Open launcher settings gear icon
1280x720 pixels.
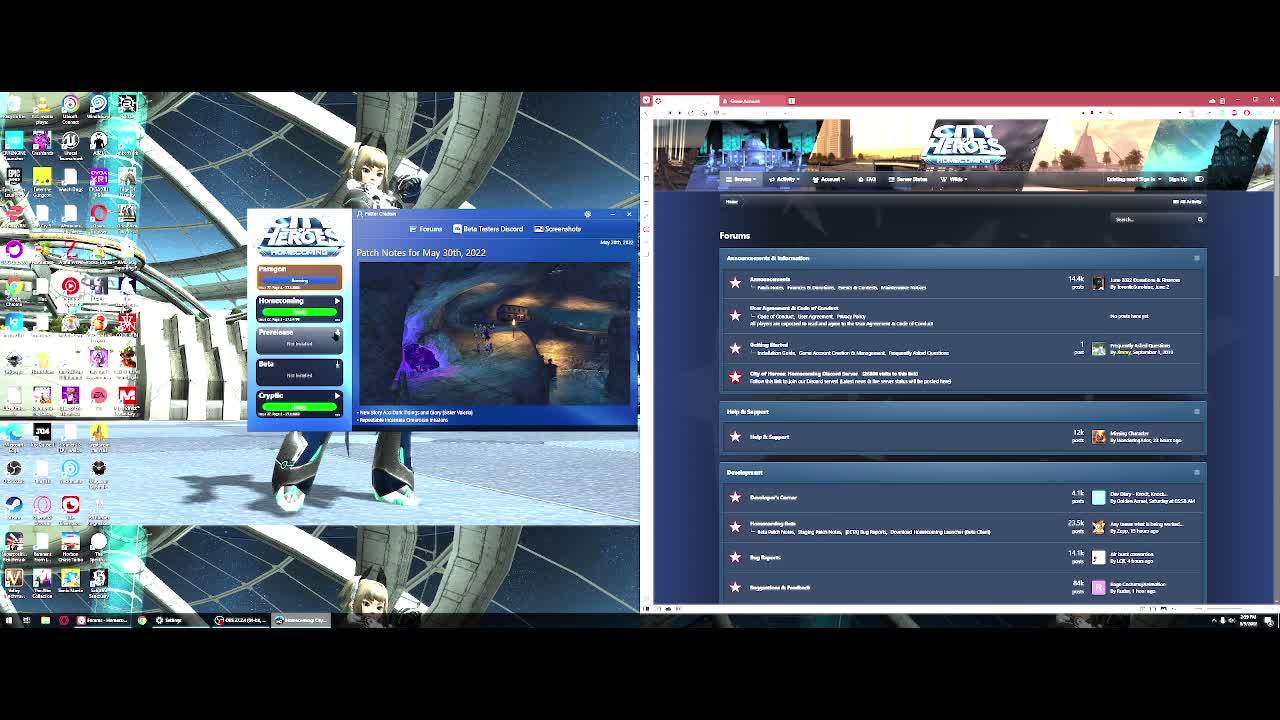click(x=587, y=214)
